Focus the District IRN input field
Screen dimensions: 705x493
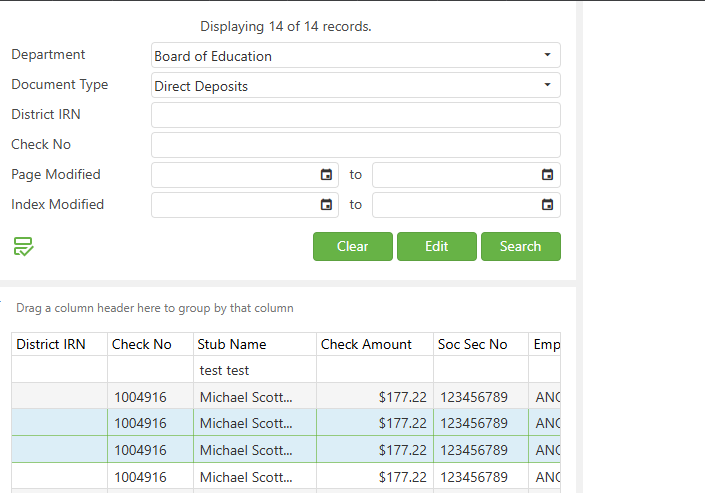(x=356, y=115)
